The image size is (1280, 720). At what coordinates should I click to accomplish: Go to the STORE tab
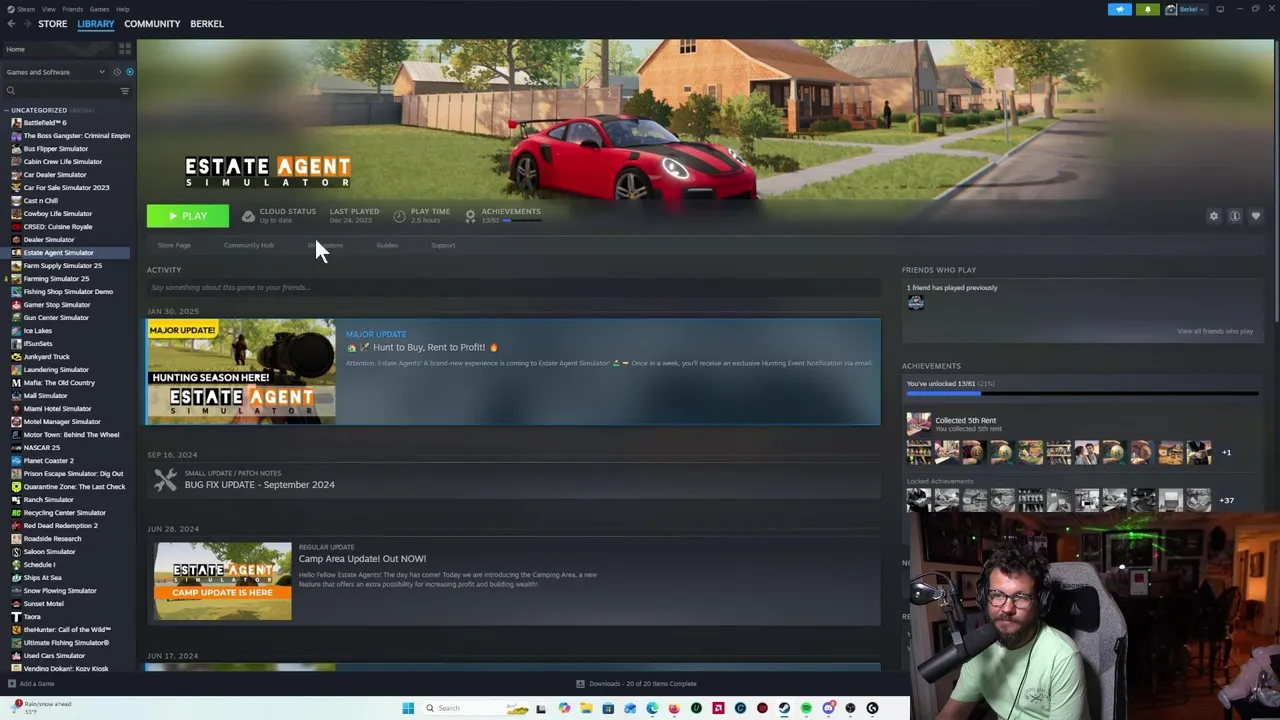click(52, 23)
